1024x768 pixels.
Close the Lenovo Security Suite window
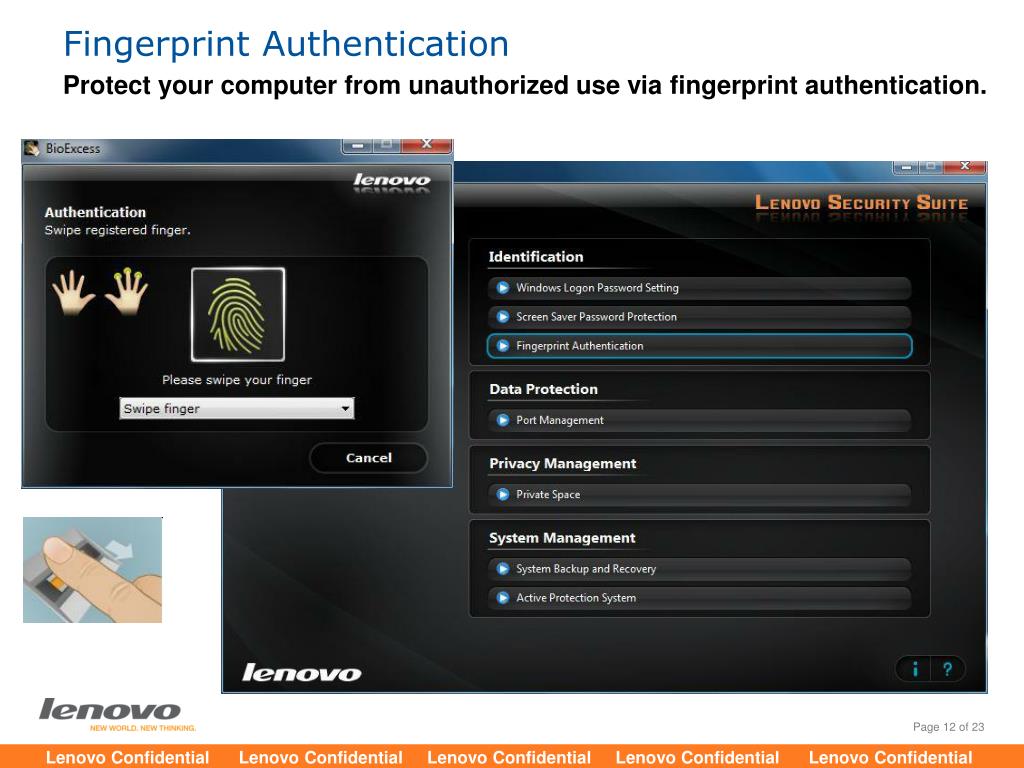(x=965, y=167)
